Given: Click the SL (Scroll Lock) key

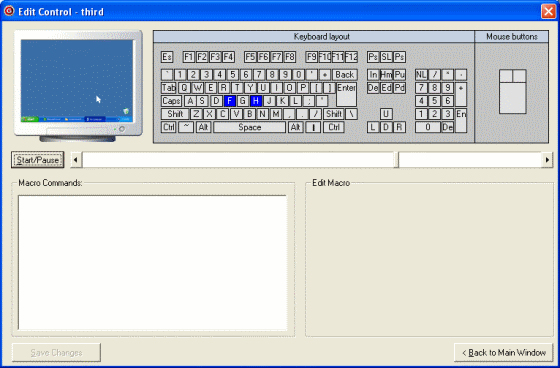Looking at the screenshot, I should tap(386, 57).
